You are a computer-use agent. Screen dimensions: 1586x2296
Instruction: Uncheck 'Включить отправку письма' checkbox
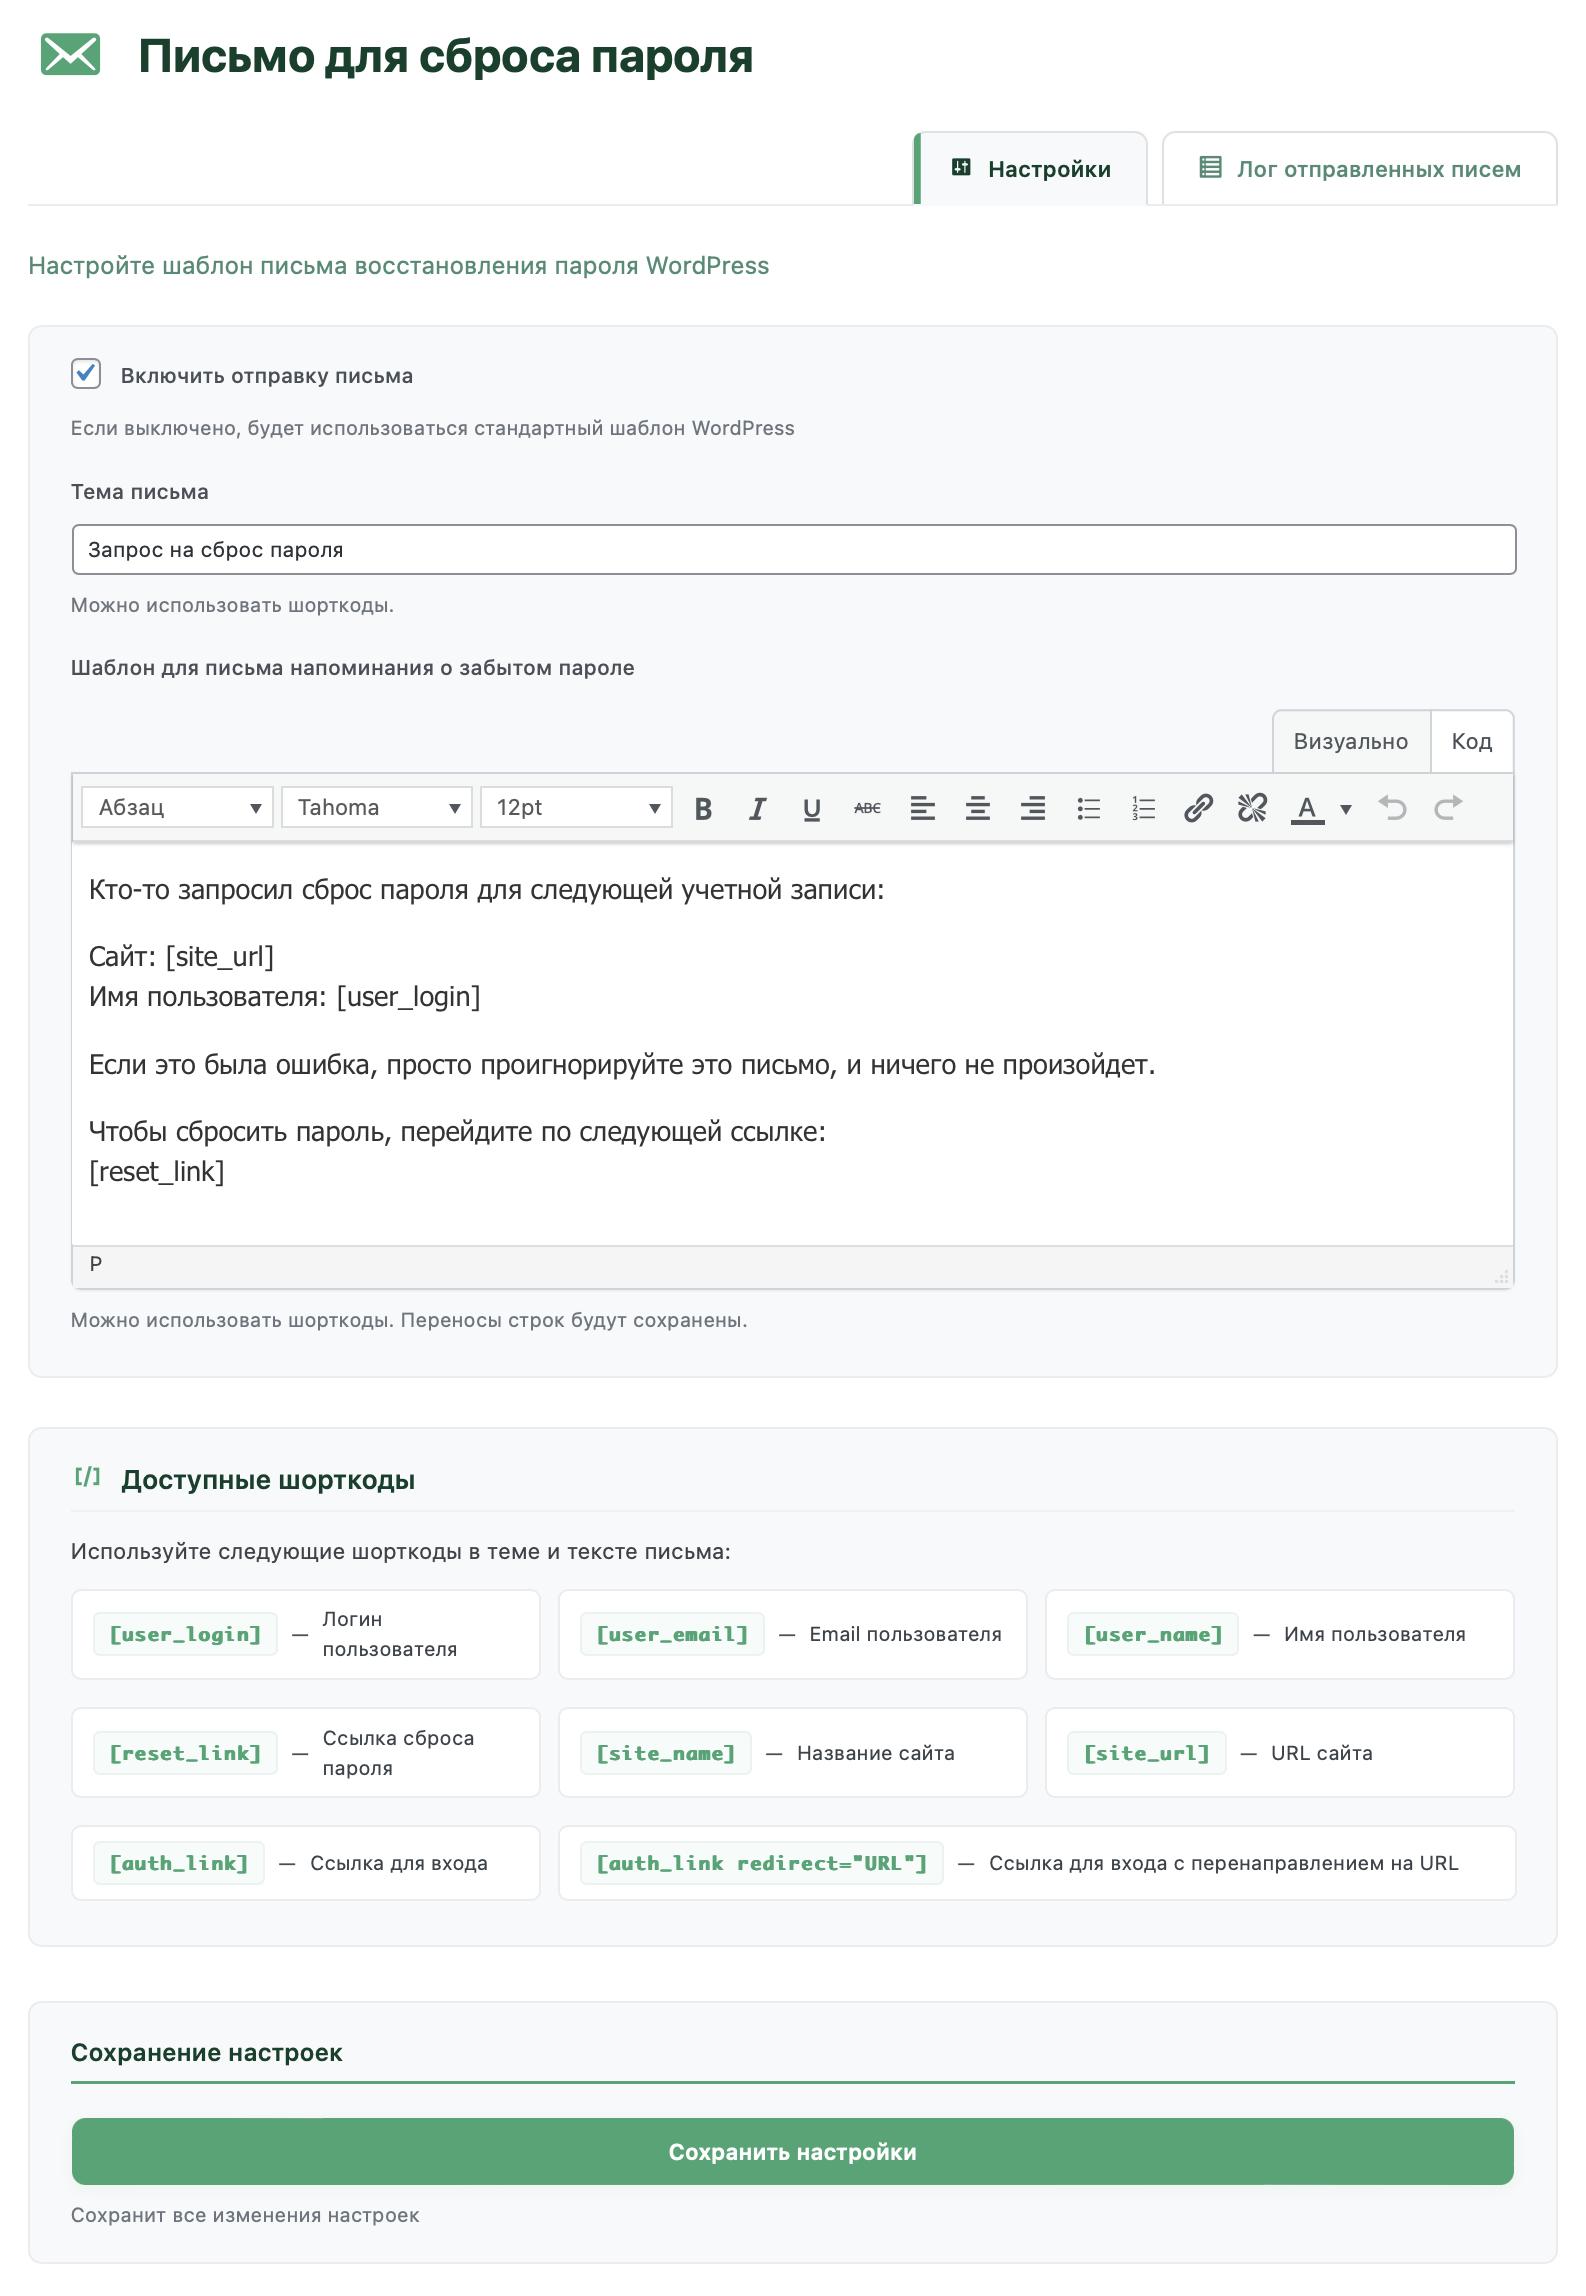86,374
